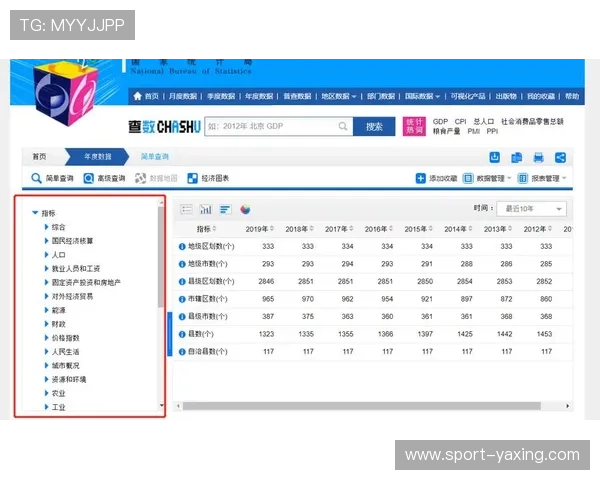Click the 查数 search input field

point(279,126)
